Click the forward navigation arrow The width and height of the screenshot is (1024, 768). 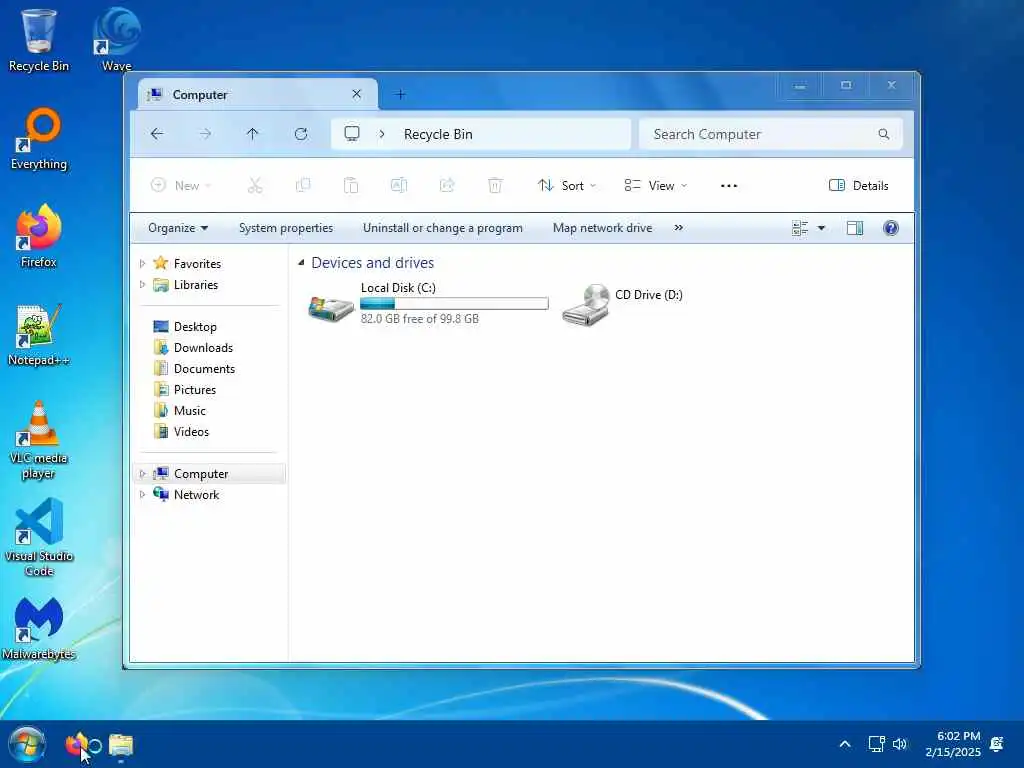205,134
